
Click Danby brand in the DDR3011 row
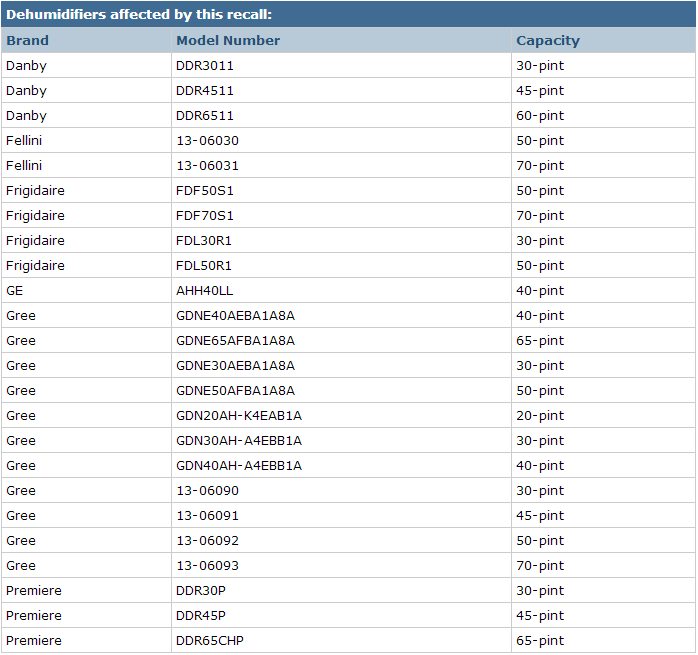point(26,66)
